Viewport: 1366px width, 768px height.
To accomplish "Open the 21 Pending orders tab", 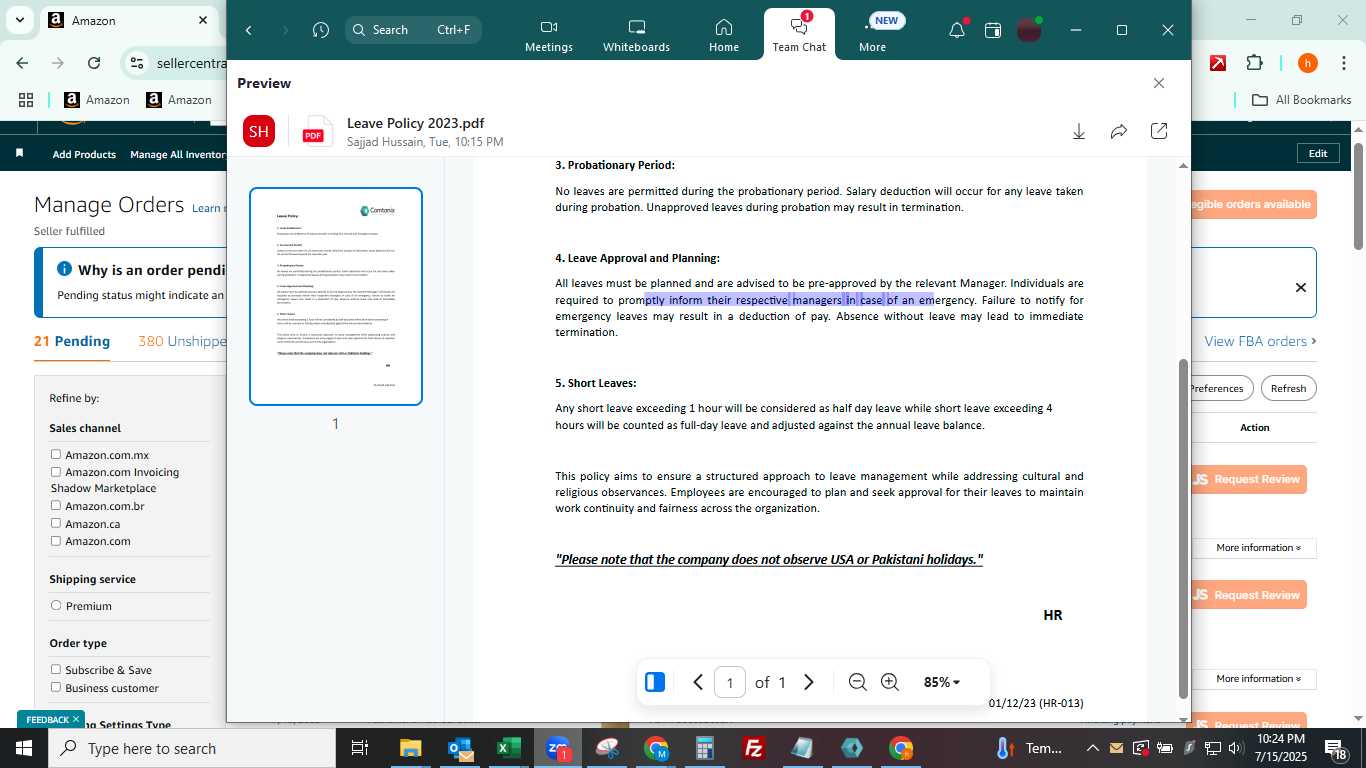I will 72,341.
